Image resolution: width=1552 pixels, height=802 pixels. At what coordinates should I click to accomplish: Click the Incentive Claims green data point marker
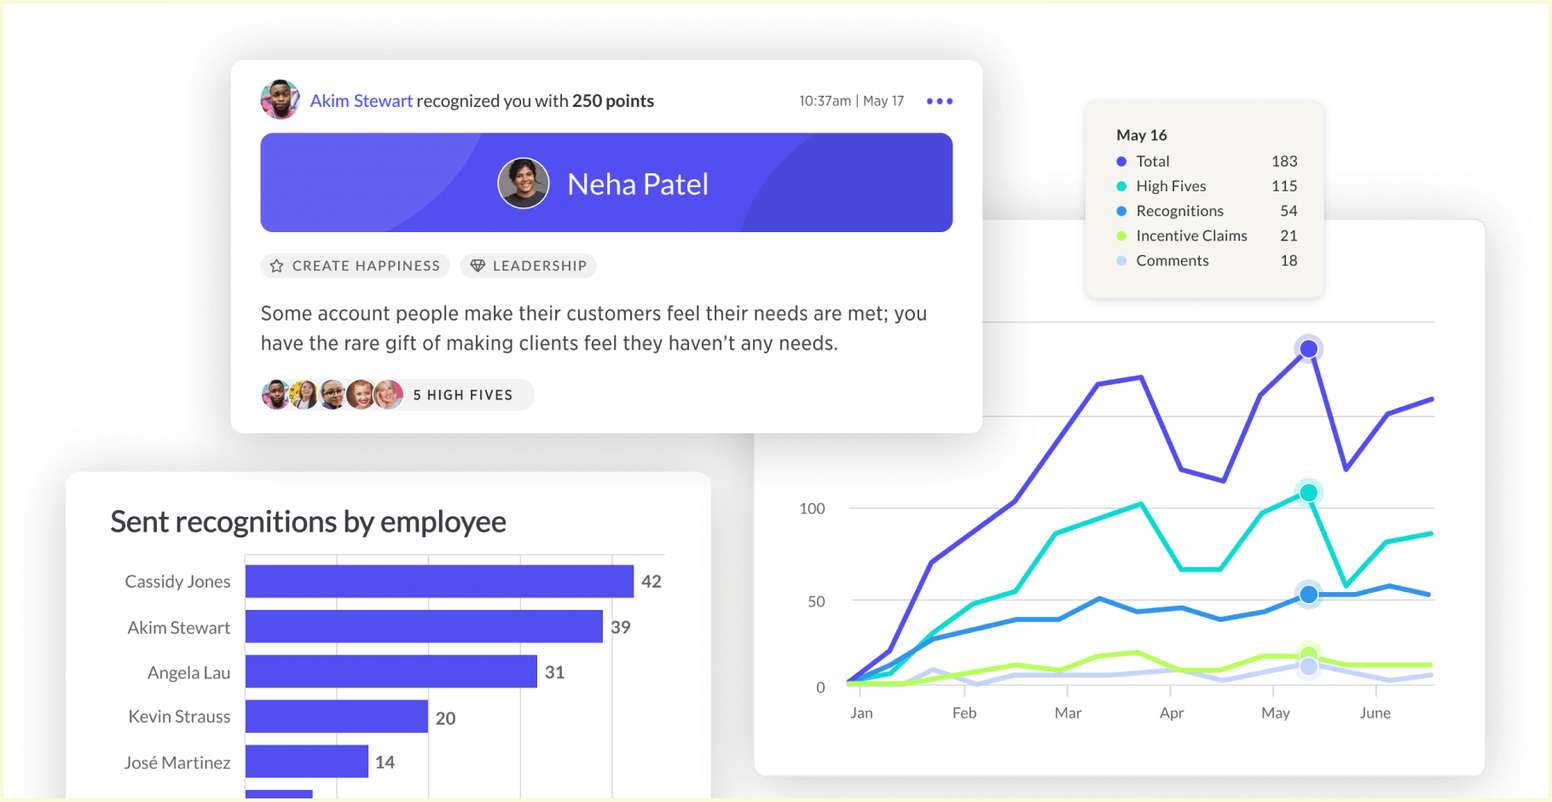(1308, 654)
